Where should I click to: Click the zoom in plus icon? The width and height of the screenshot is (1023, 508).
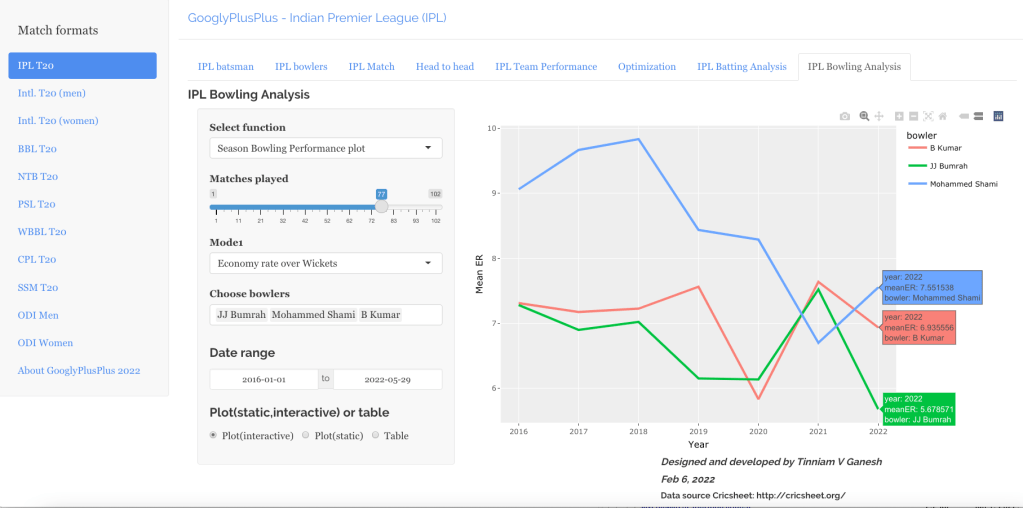tap(899, 116)
